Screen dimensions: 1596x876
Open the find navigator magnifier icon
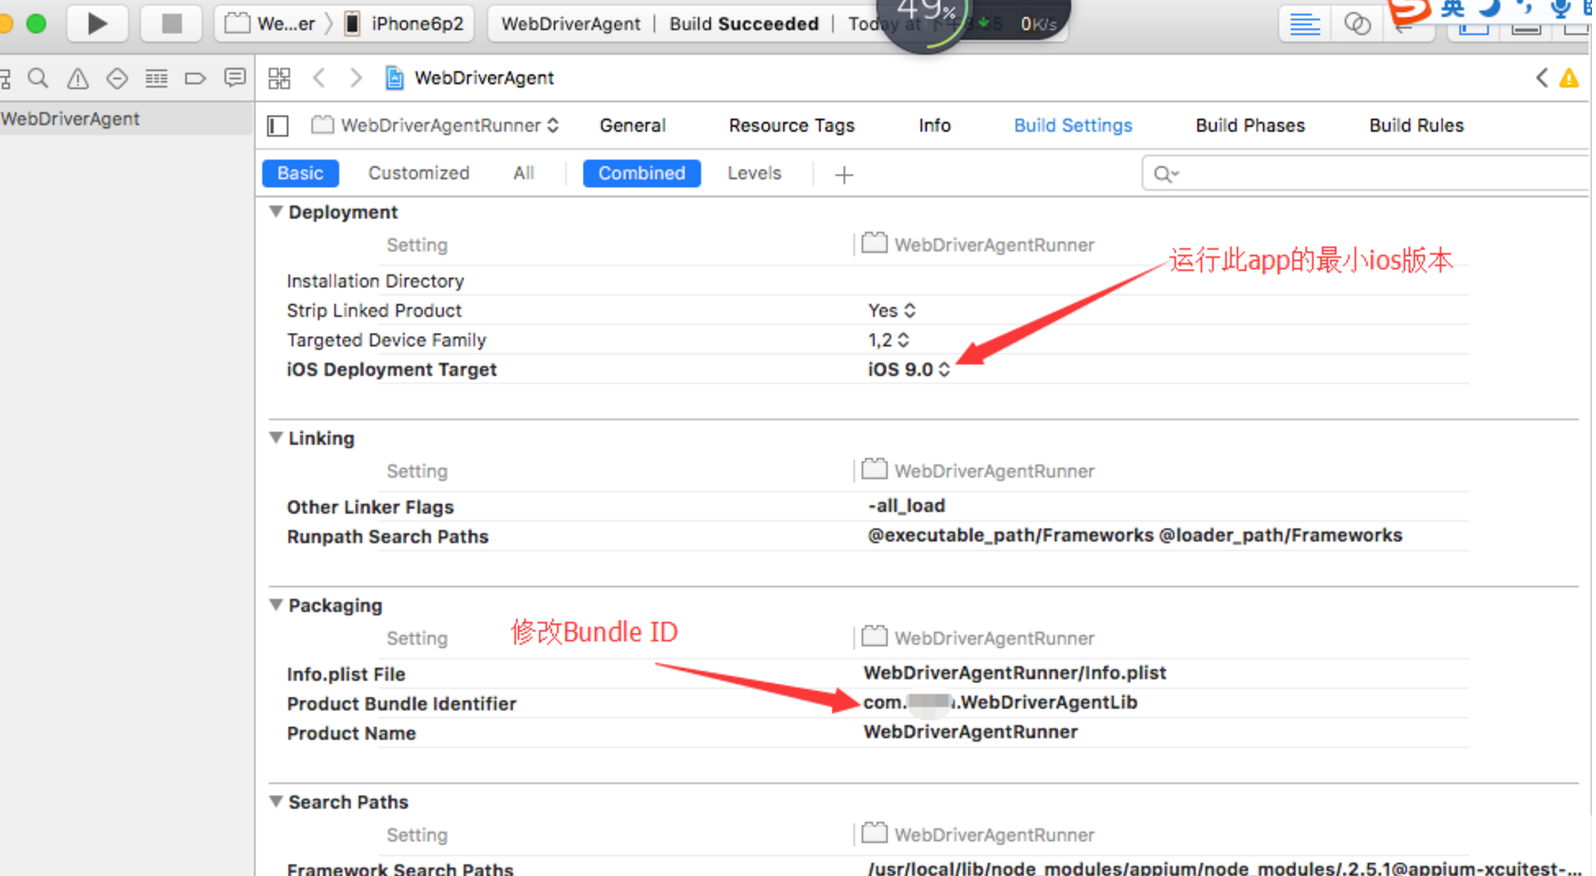coord(38,78)
